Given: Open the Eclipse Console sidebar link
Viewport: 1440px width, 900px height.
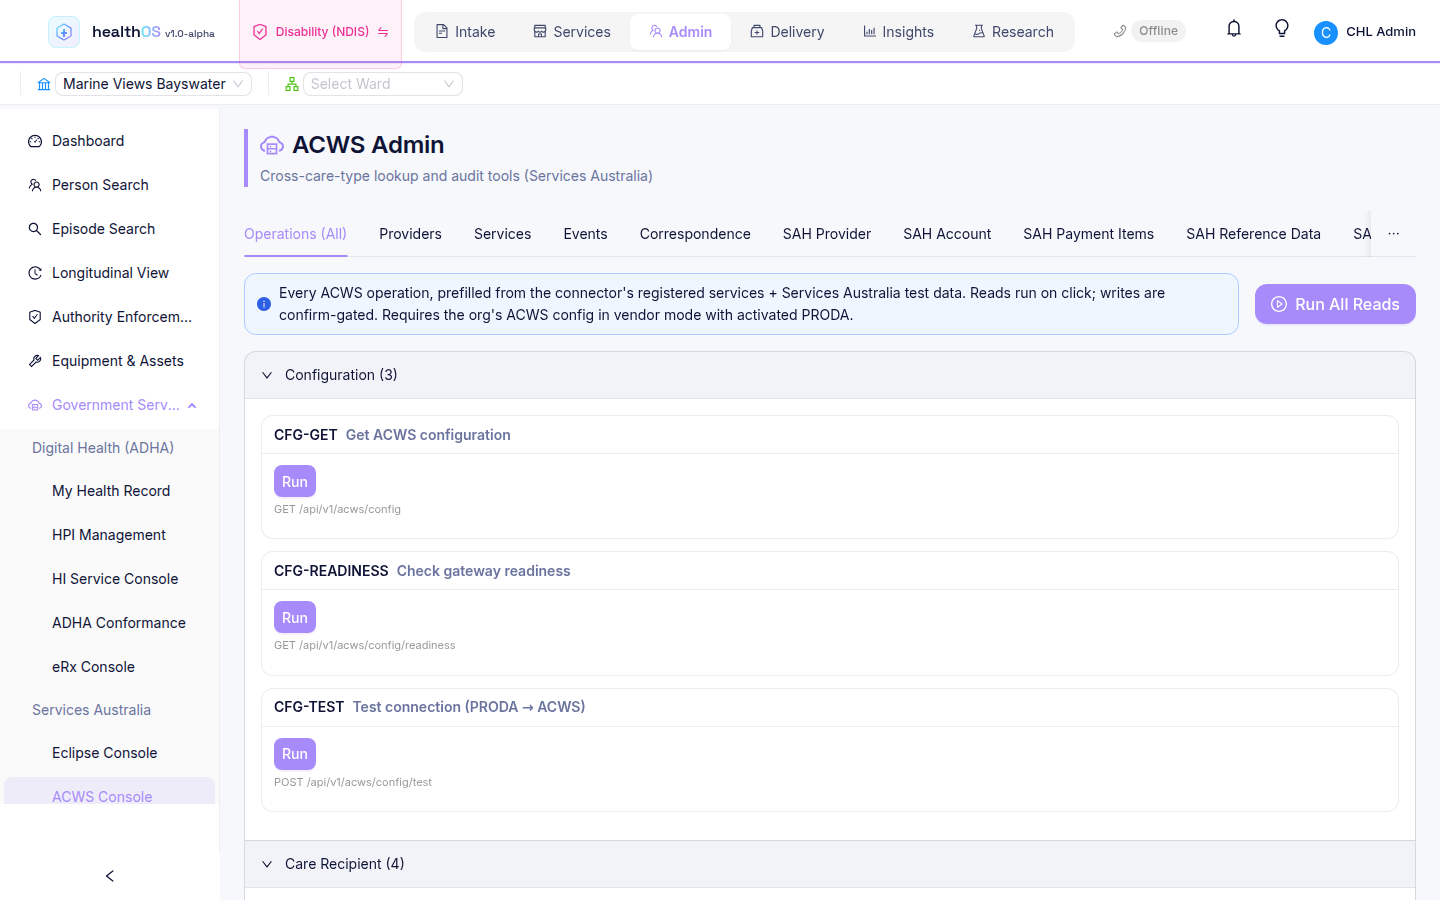Looking at the screenshot, I should (110, 753).
